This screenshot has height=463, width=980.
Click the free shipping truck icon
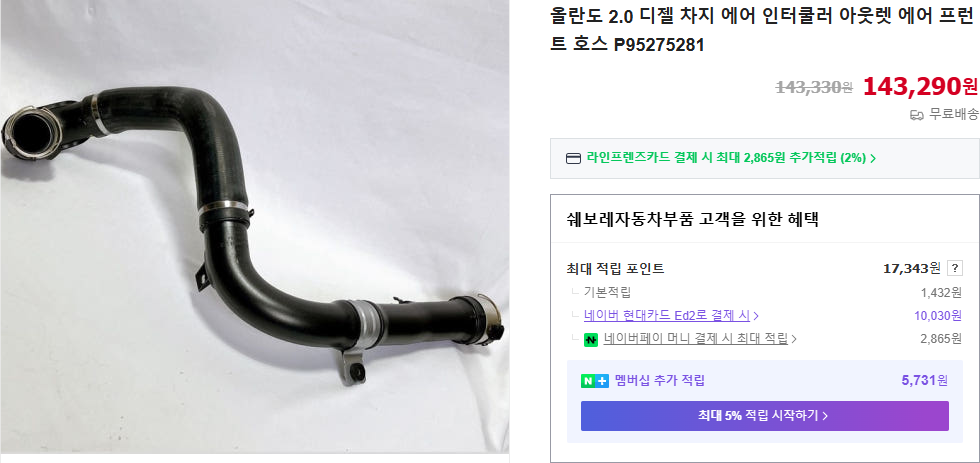916,115
